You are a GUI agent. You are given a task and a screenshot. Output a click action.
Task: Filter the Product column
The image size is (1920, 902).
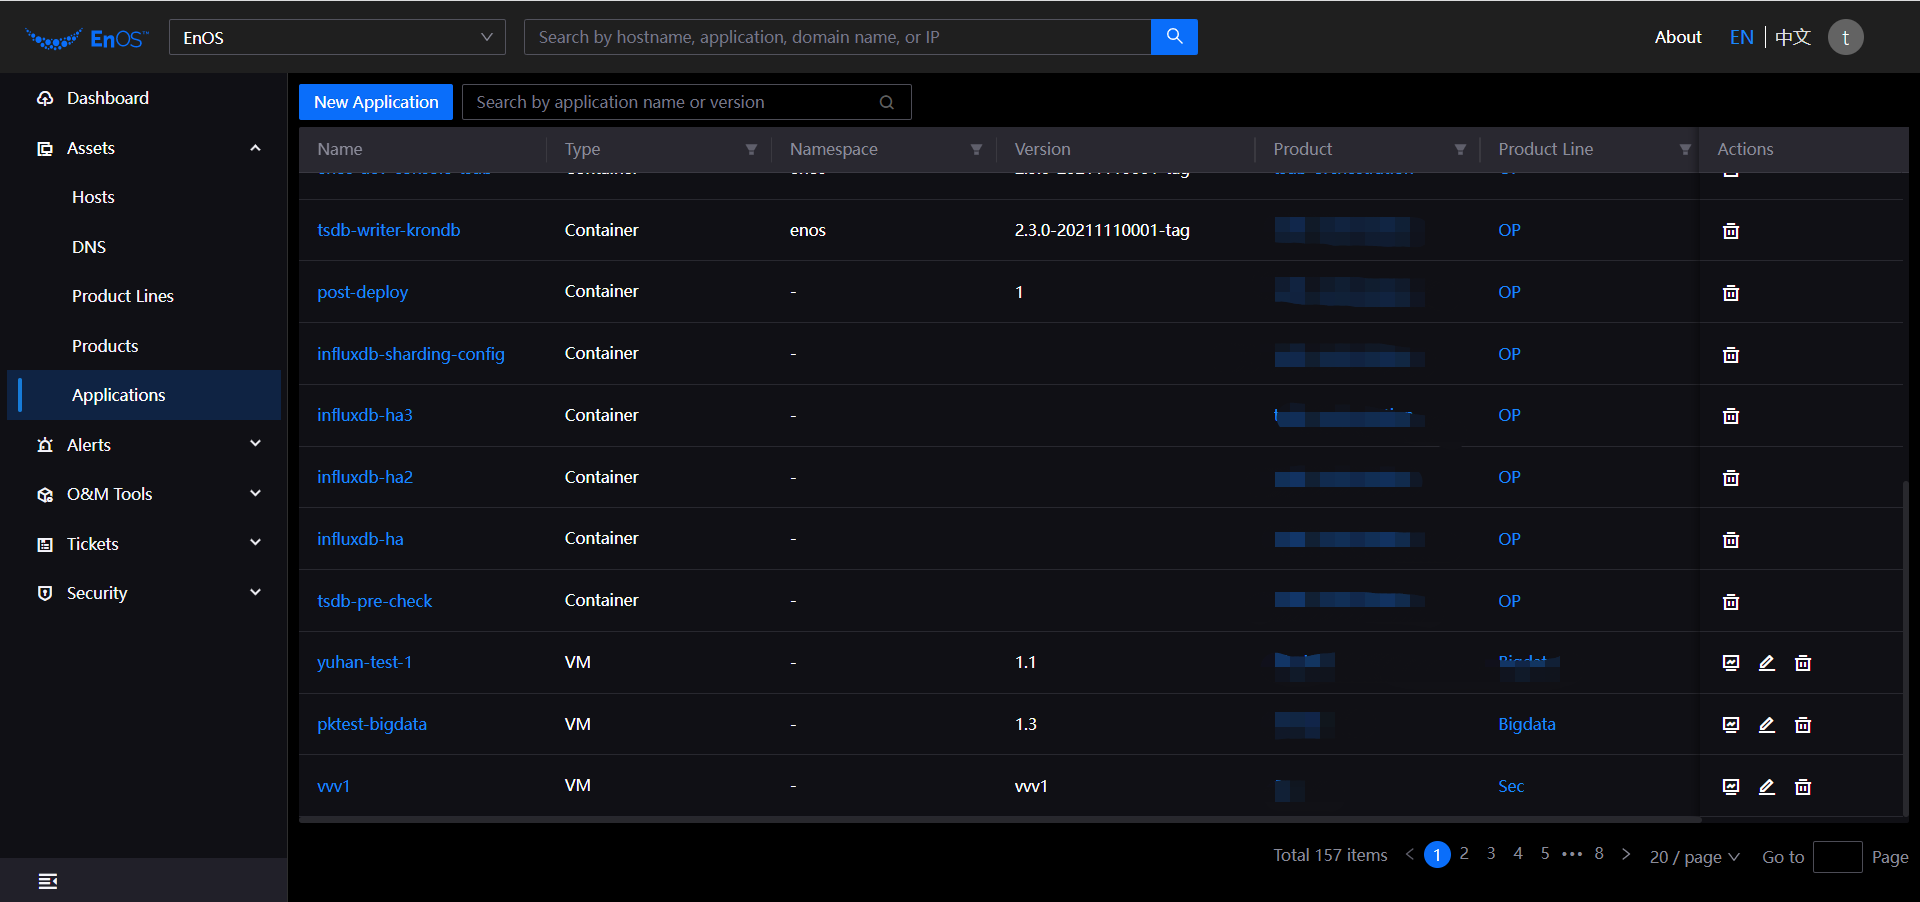point(1460,149)
